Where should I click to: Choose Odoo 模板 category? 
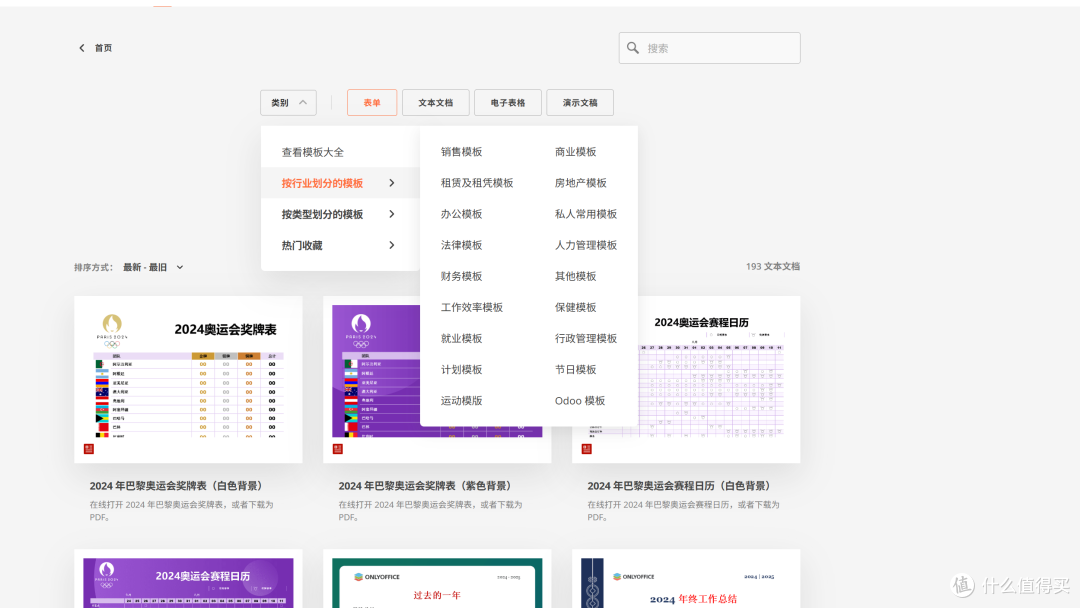click(x=580, y=401)
